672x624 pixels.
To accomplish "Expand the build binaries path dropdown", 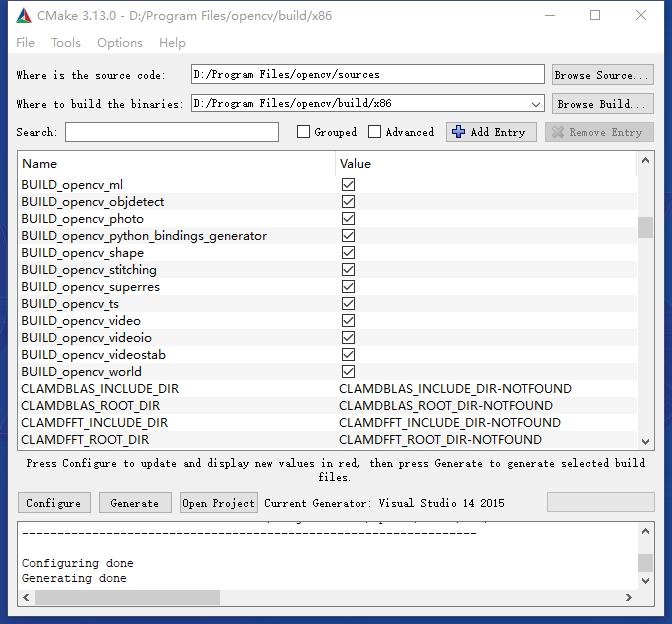I will [535, 104].
